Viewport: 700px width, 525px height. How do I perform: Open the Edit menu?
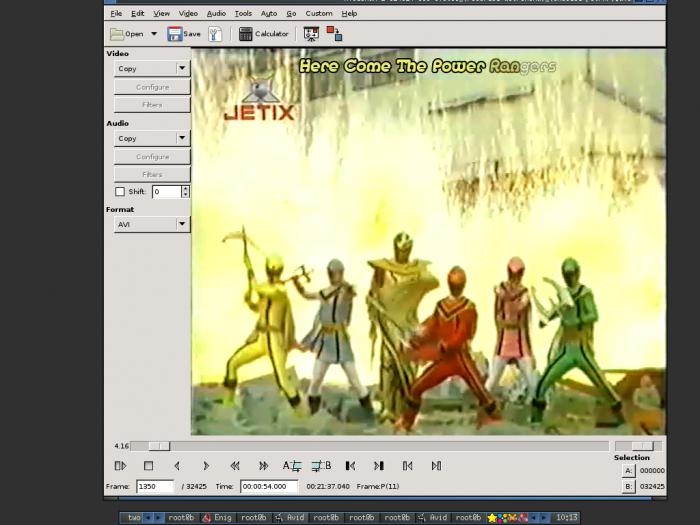(x=138, y=13)
